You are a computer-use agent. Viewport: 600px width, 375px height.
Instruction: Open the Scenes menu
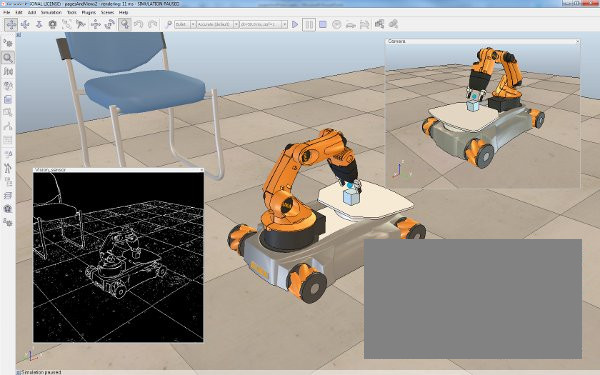[x=107, y=13]
